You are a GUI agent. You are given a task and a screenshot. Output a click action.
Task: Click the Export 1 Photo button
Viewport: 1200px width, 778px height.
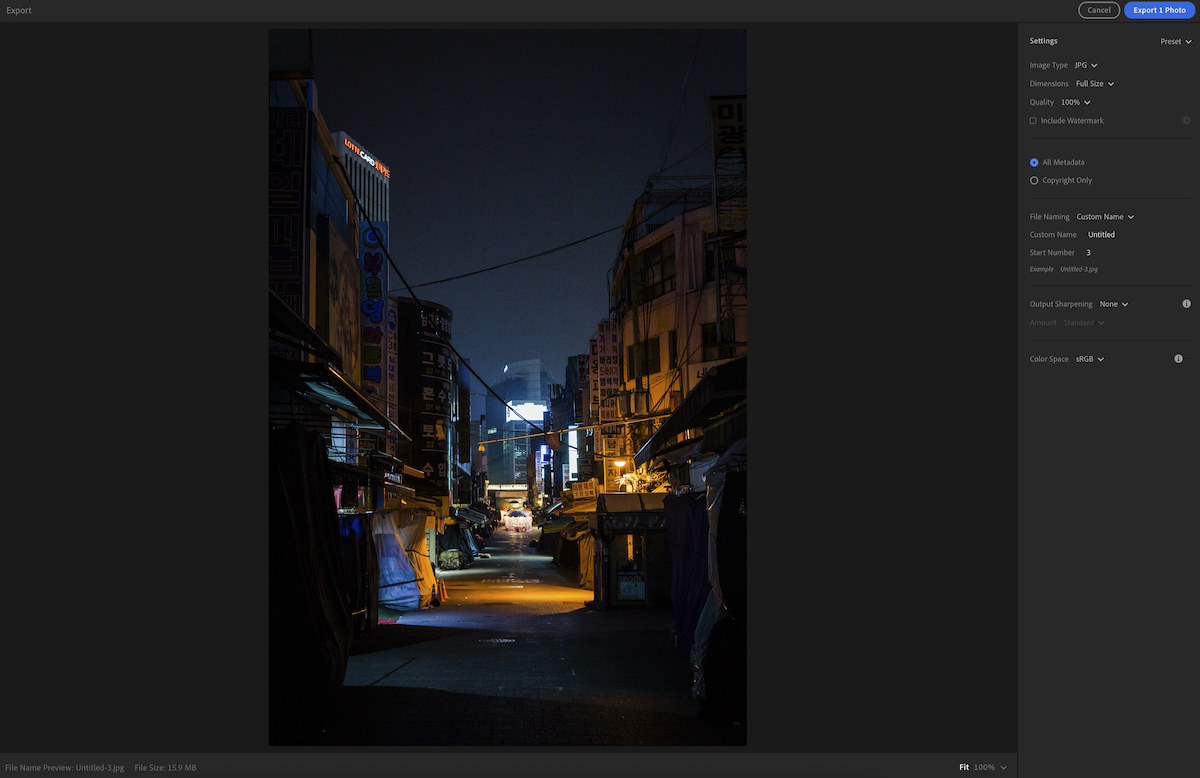1159,9
